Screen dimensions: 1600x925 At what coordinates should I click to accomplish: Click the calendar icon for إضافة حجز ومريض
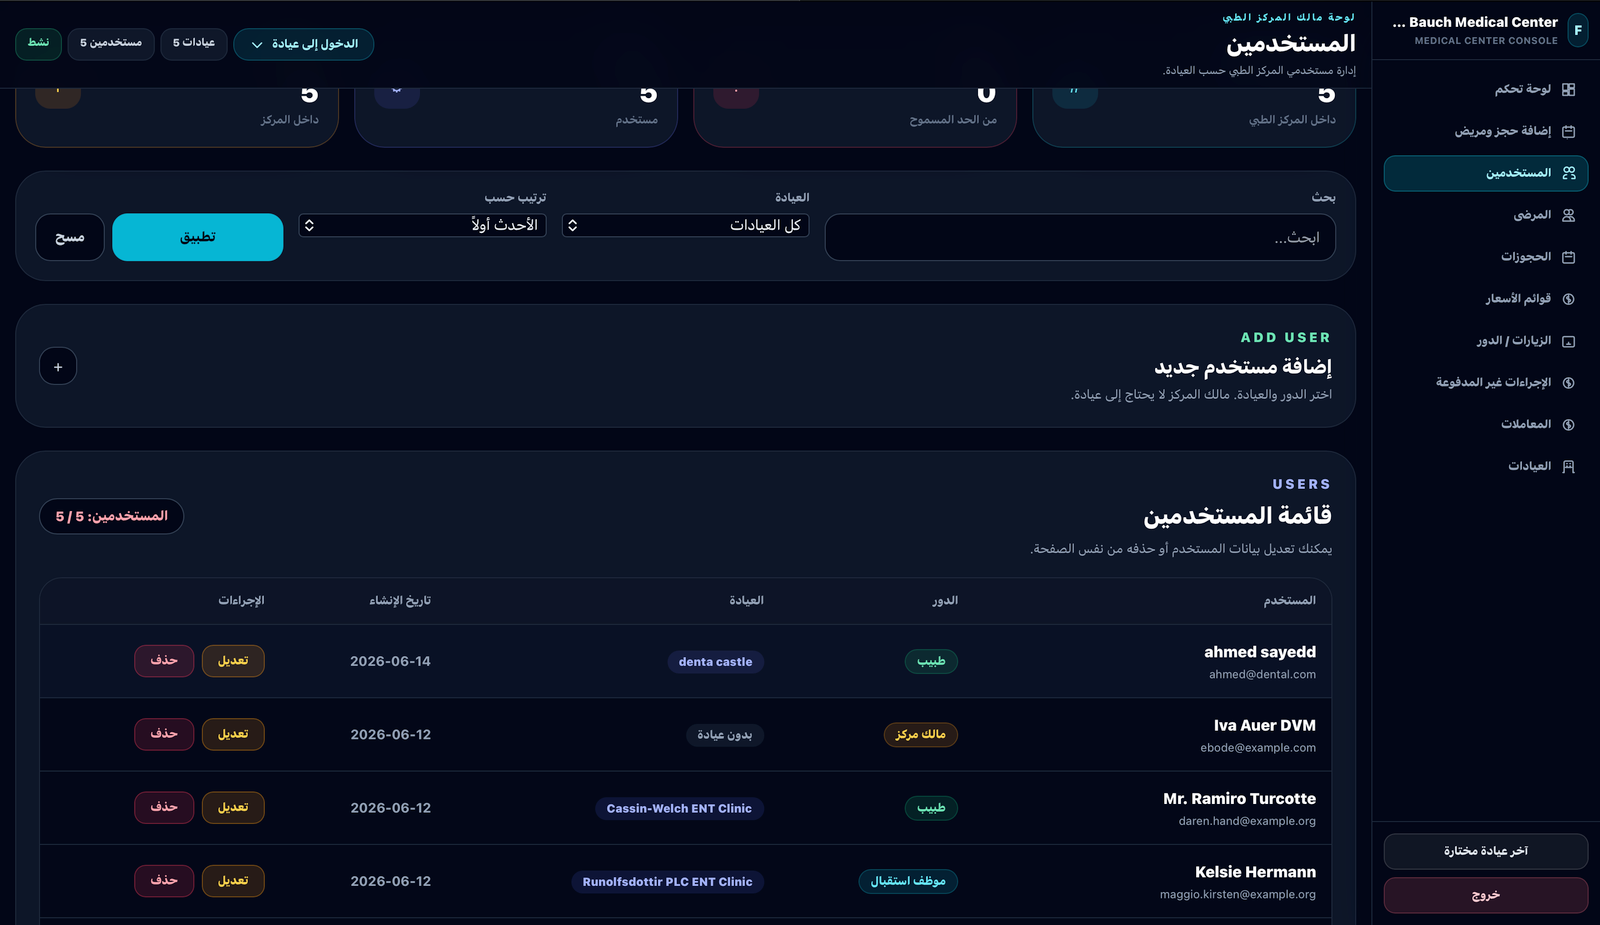pos(1568,131)
